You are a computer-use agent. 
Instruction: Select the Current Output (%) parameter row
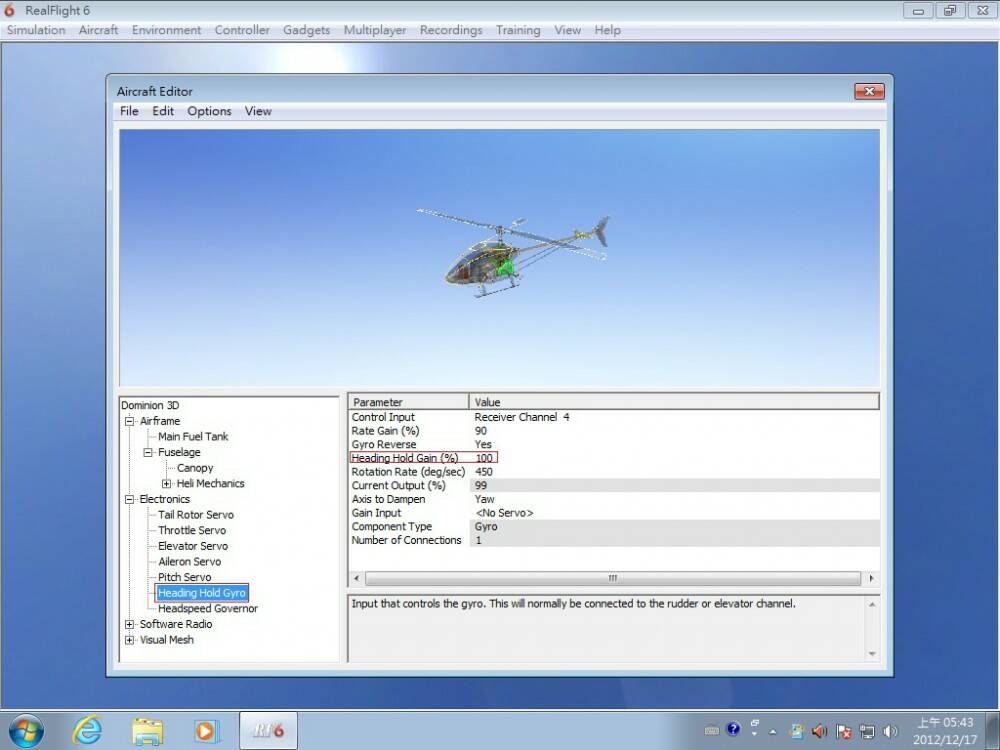tap(614, 485)
